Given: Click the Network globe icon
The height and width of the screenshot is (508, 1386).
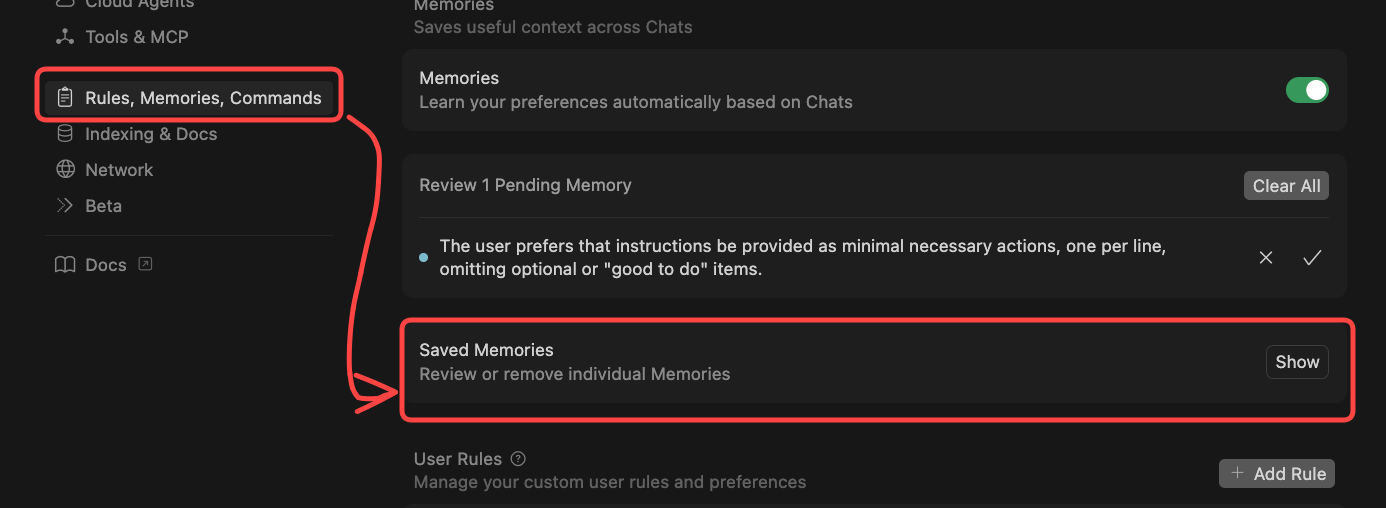Looking at the screenshot, I should click(65, 170).
